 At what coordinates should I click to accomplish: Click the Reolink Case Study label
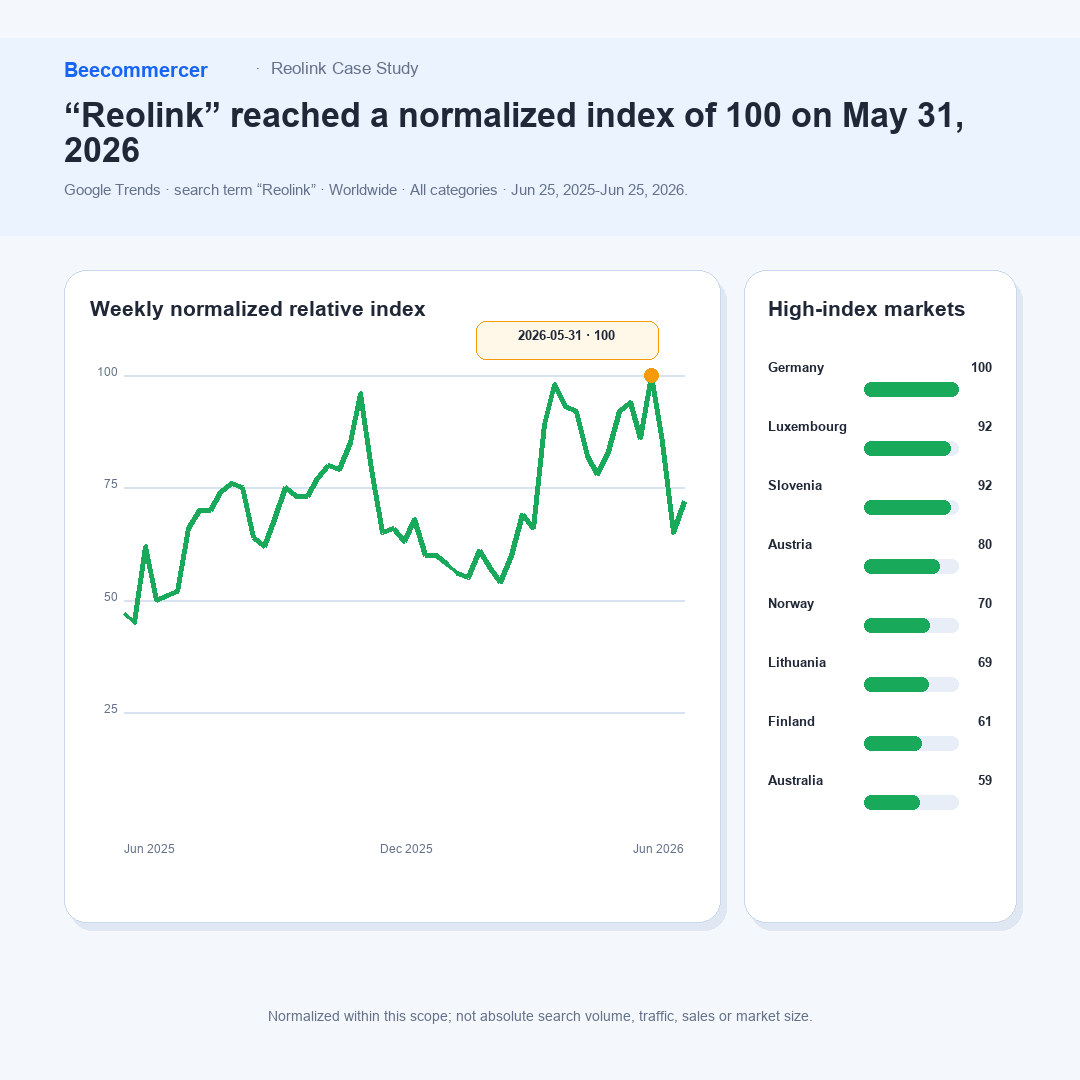(344, 69)
